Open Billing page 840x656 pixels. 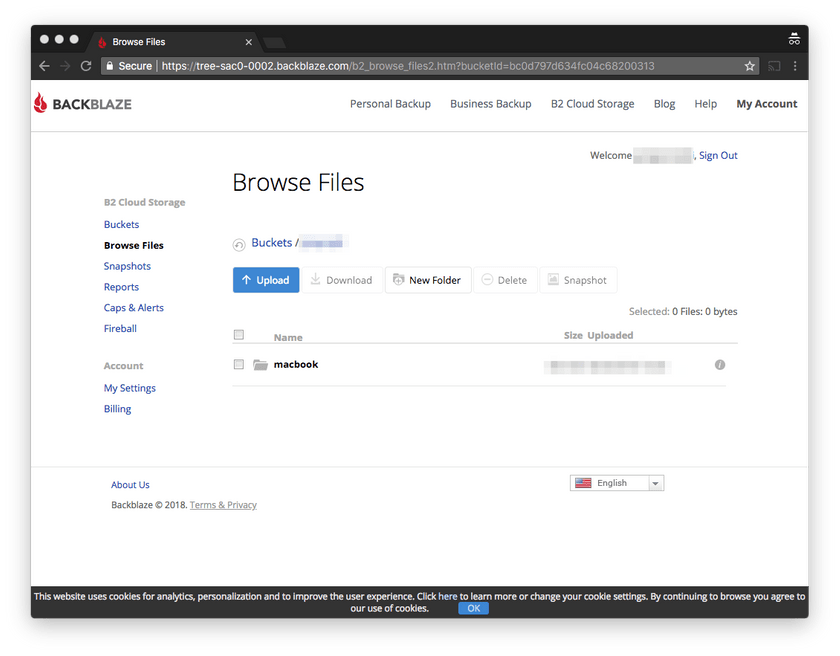117,409
